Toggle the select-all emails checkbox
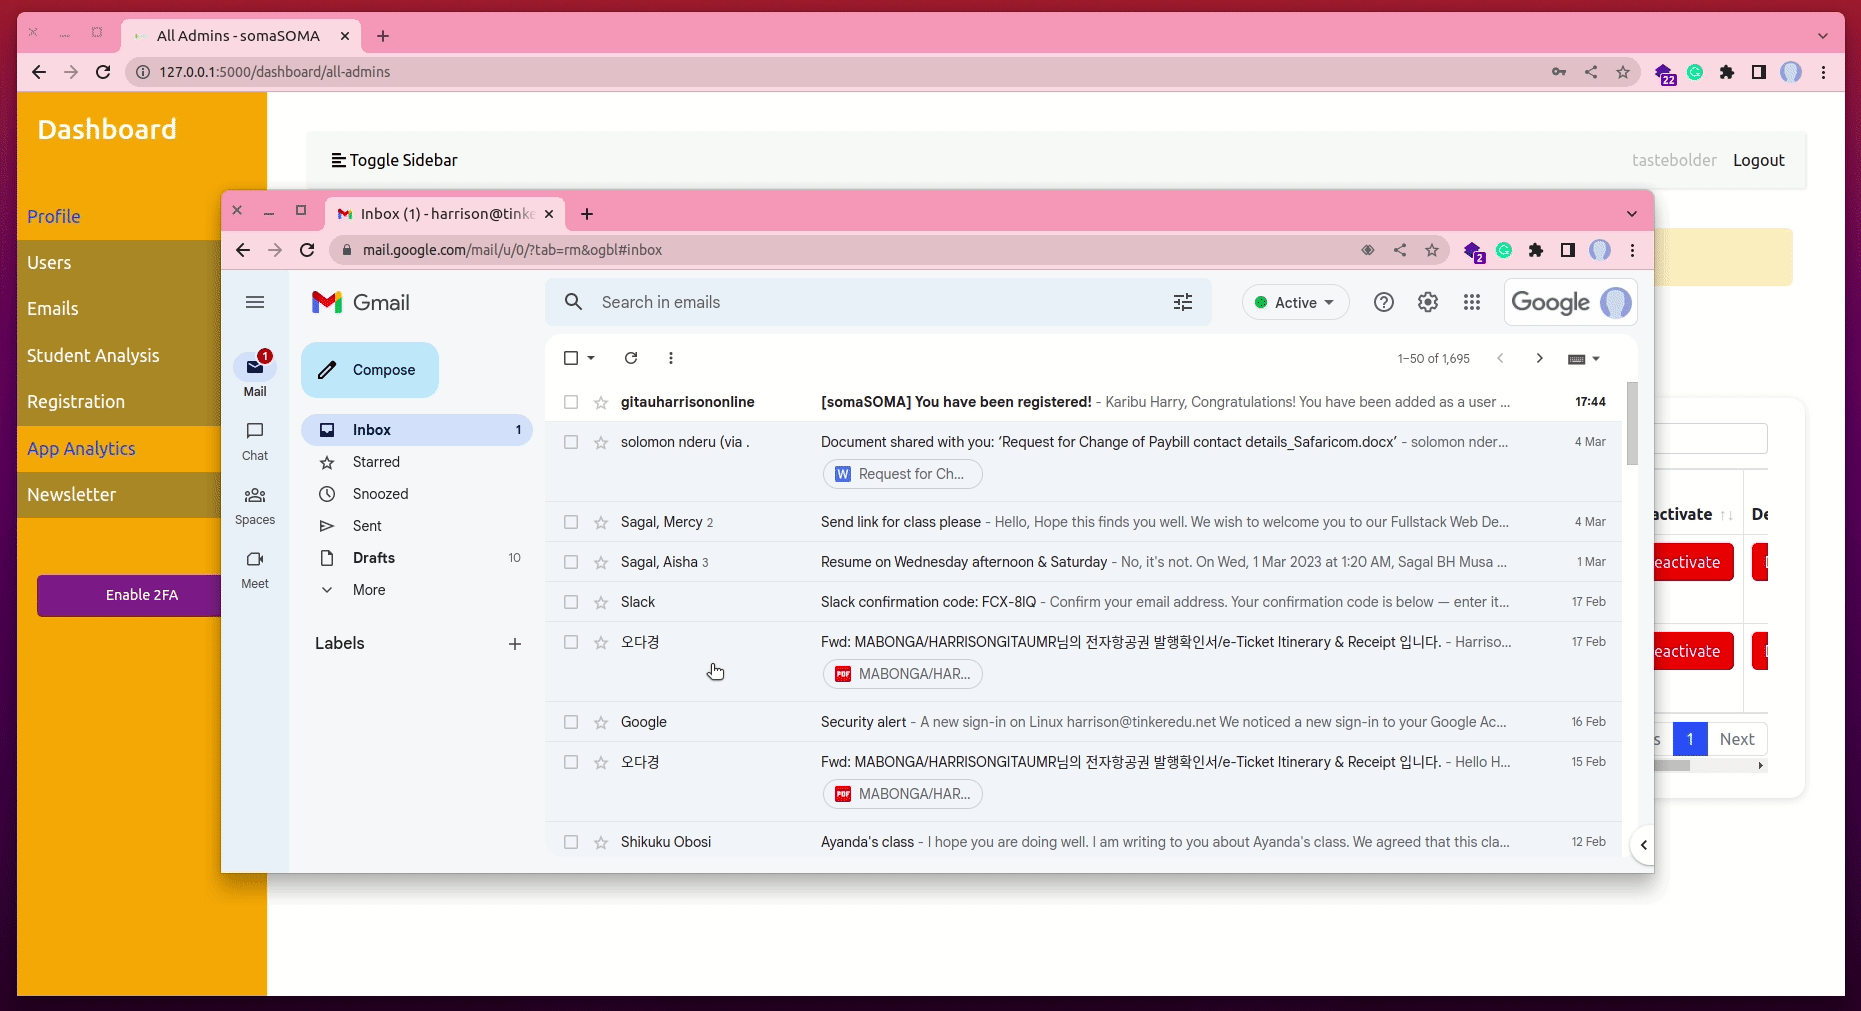This screenshot has height=1011, width=1861. 571,358
